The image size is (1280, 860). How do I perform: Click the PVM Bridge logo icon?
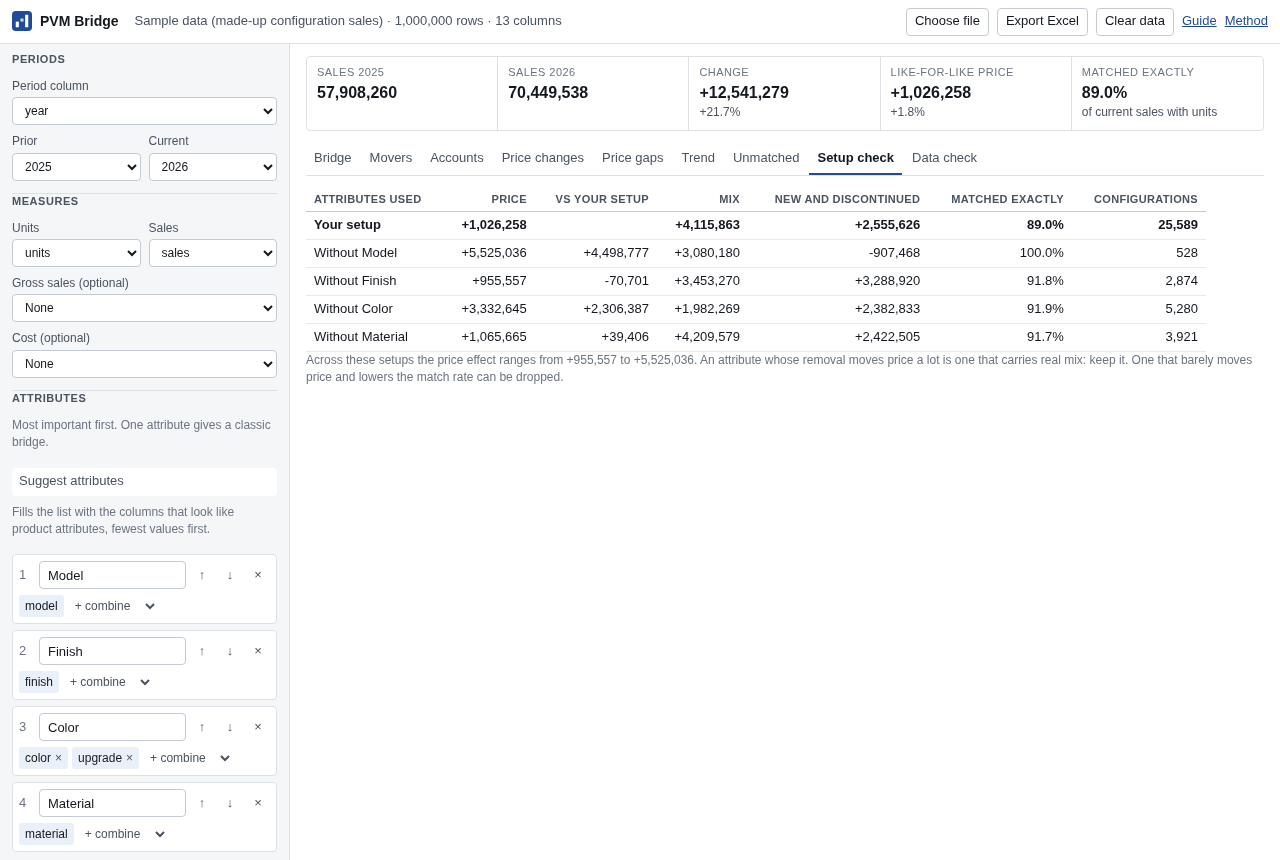tap(22, 21)
